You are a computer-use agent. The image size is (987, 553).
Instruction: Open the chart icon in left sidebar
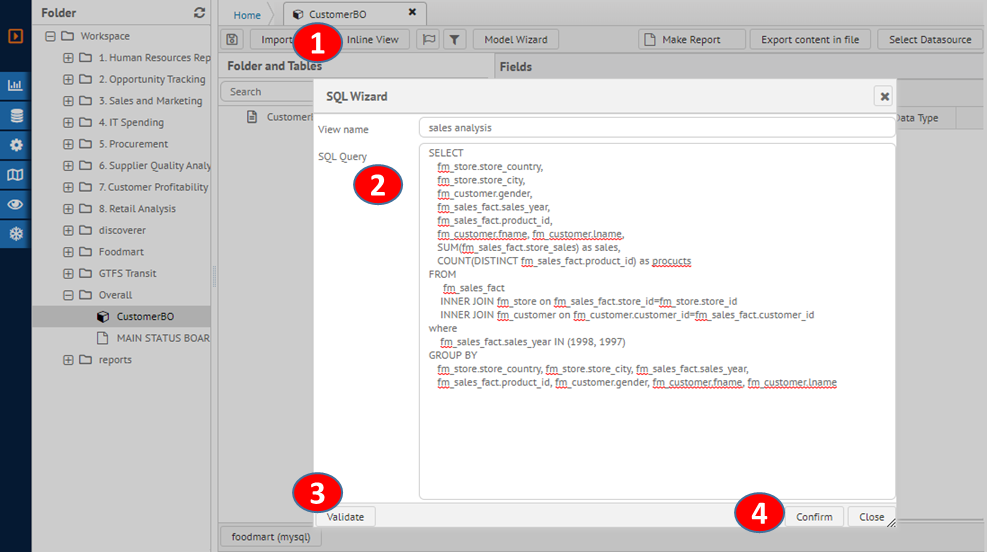pyautogui.click(x=16, y=85)
